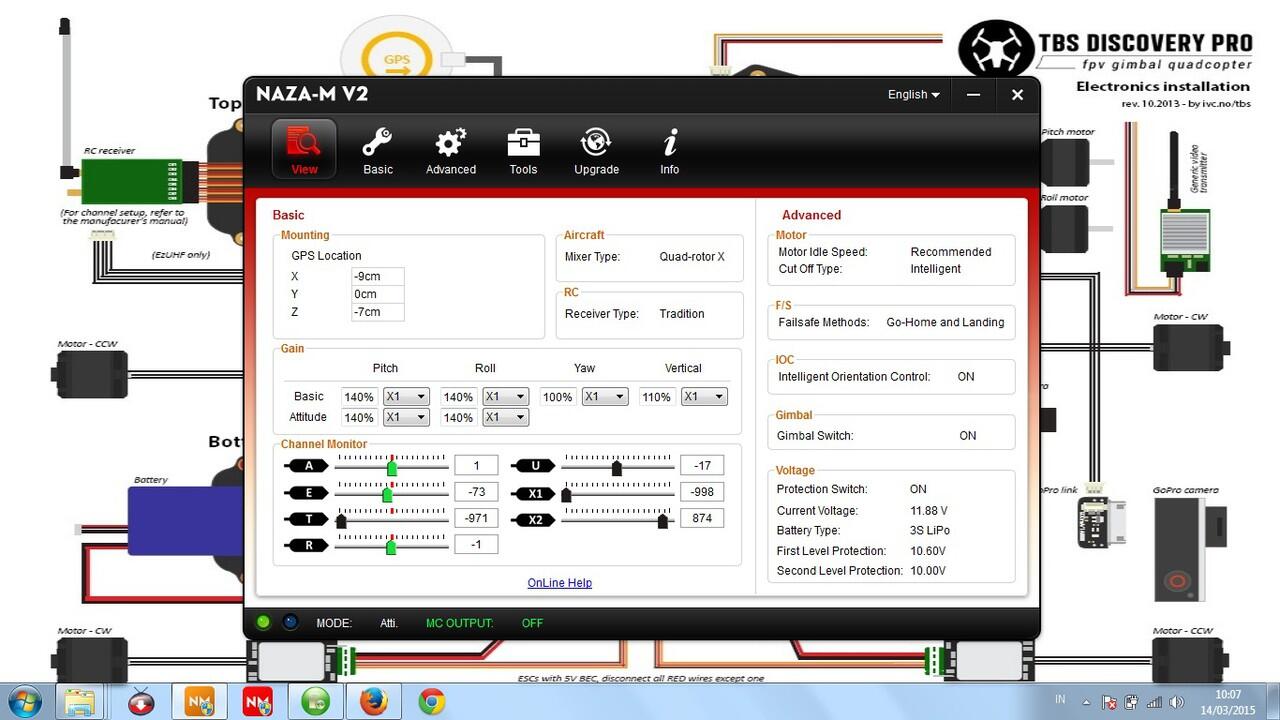Open Windows Explorer from the taskbar
Image resolution: width=1280 pixels, height=720 pixels.
[x=79, y=701]
